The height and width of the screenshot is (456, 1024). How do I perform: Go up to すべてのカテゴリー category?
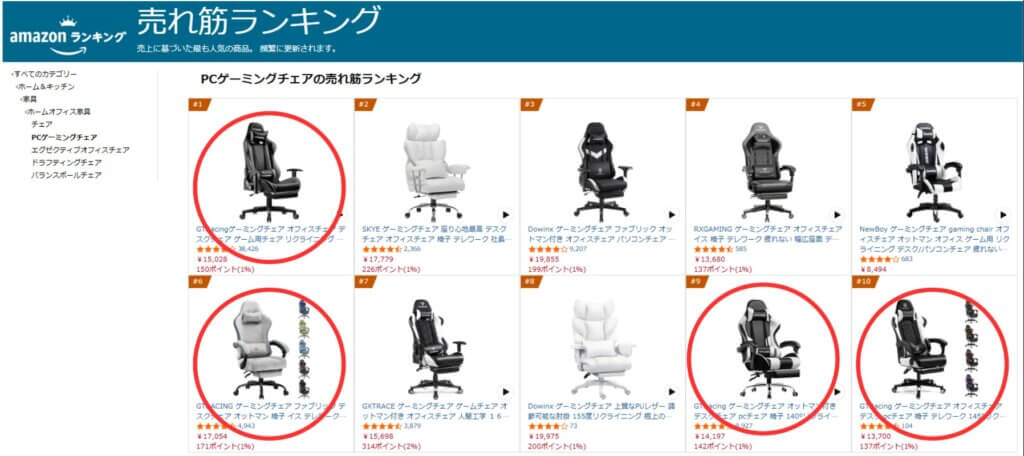pyautogui.click(x=44, y=74)
